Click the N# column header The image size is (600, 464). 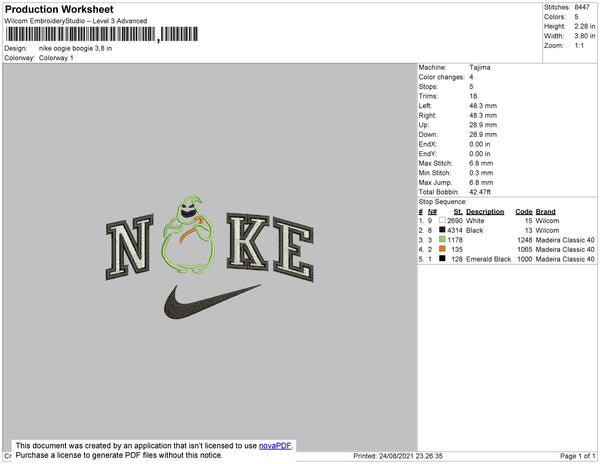(x=432, y=212)
